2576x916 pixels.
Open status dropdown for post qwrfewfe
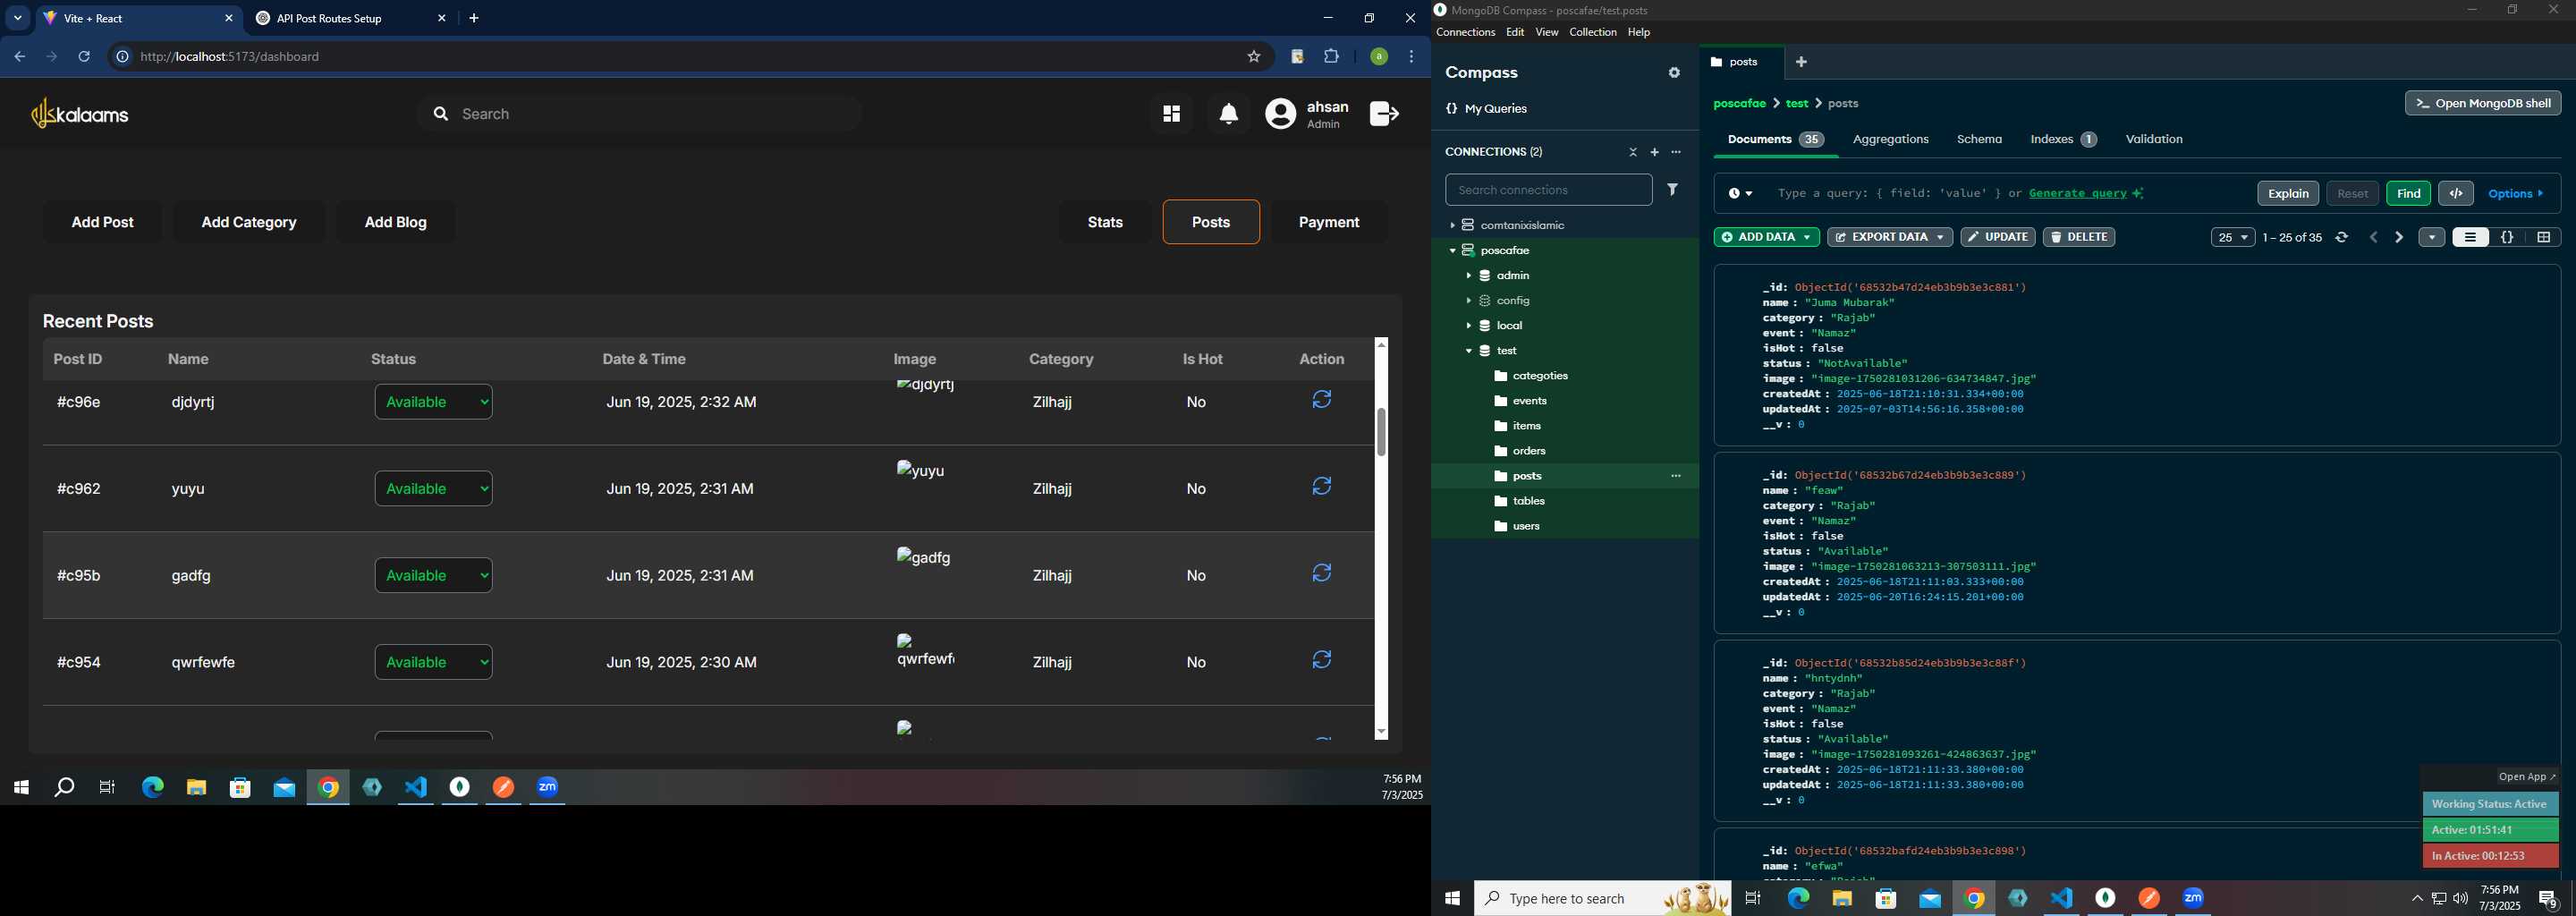click(434, 662)
